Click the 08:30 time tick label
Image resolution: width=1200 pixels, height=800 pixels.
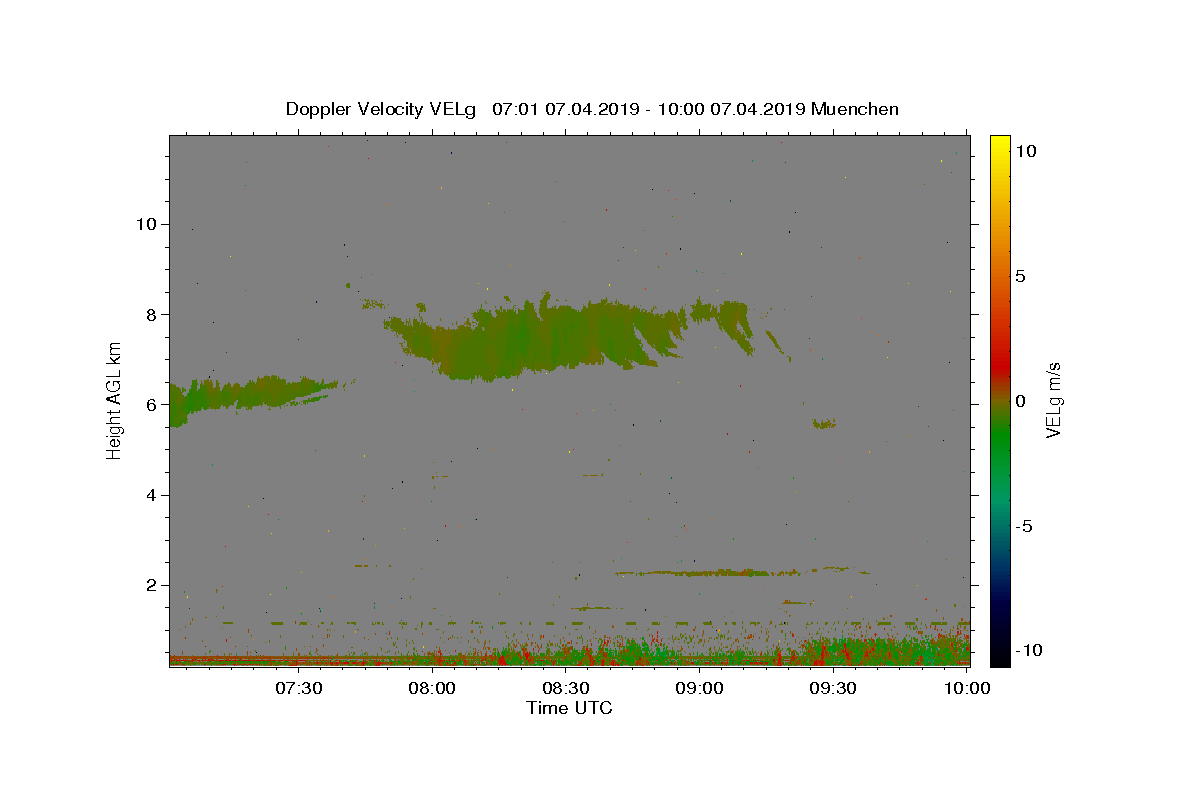pyautogui.click(x=566, y=688)
